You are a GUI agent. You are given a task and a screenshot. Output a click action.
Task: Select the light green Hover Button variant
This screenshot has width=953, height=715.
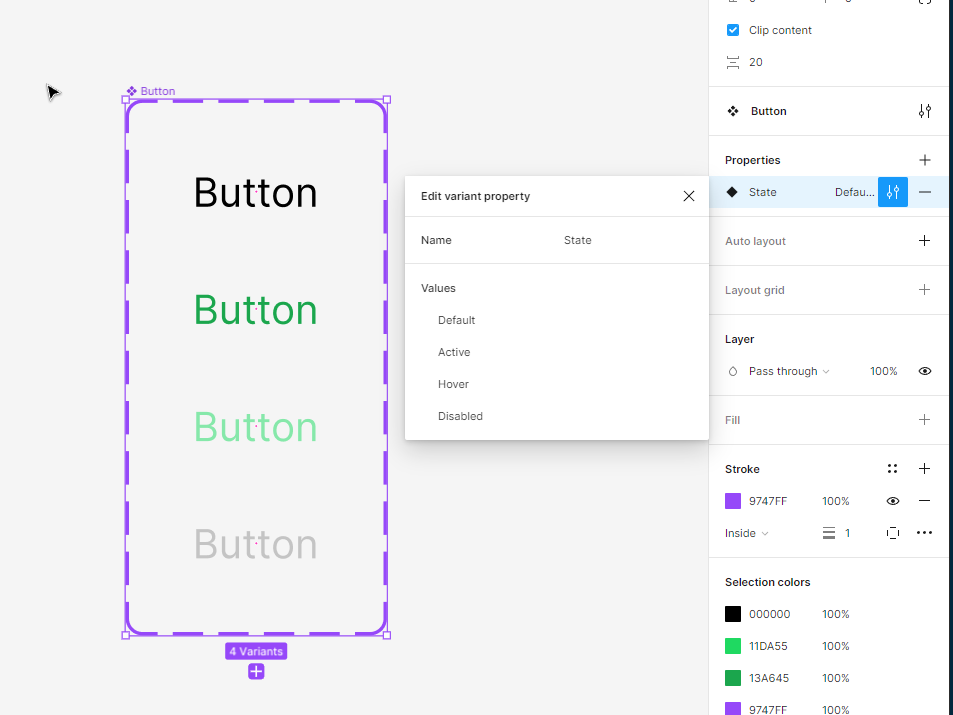255,427
